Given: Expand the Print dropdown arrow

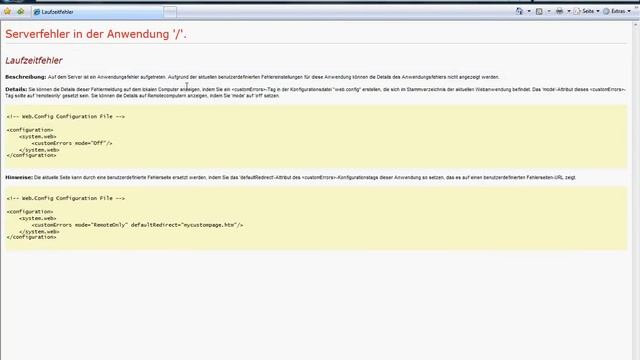Looking at the screenshot, I should click(x=569, y=11).
